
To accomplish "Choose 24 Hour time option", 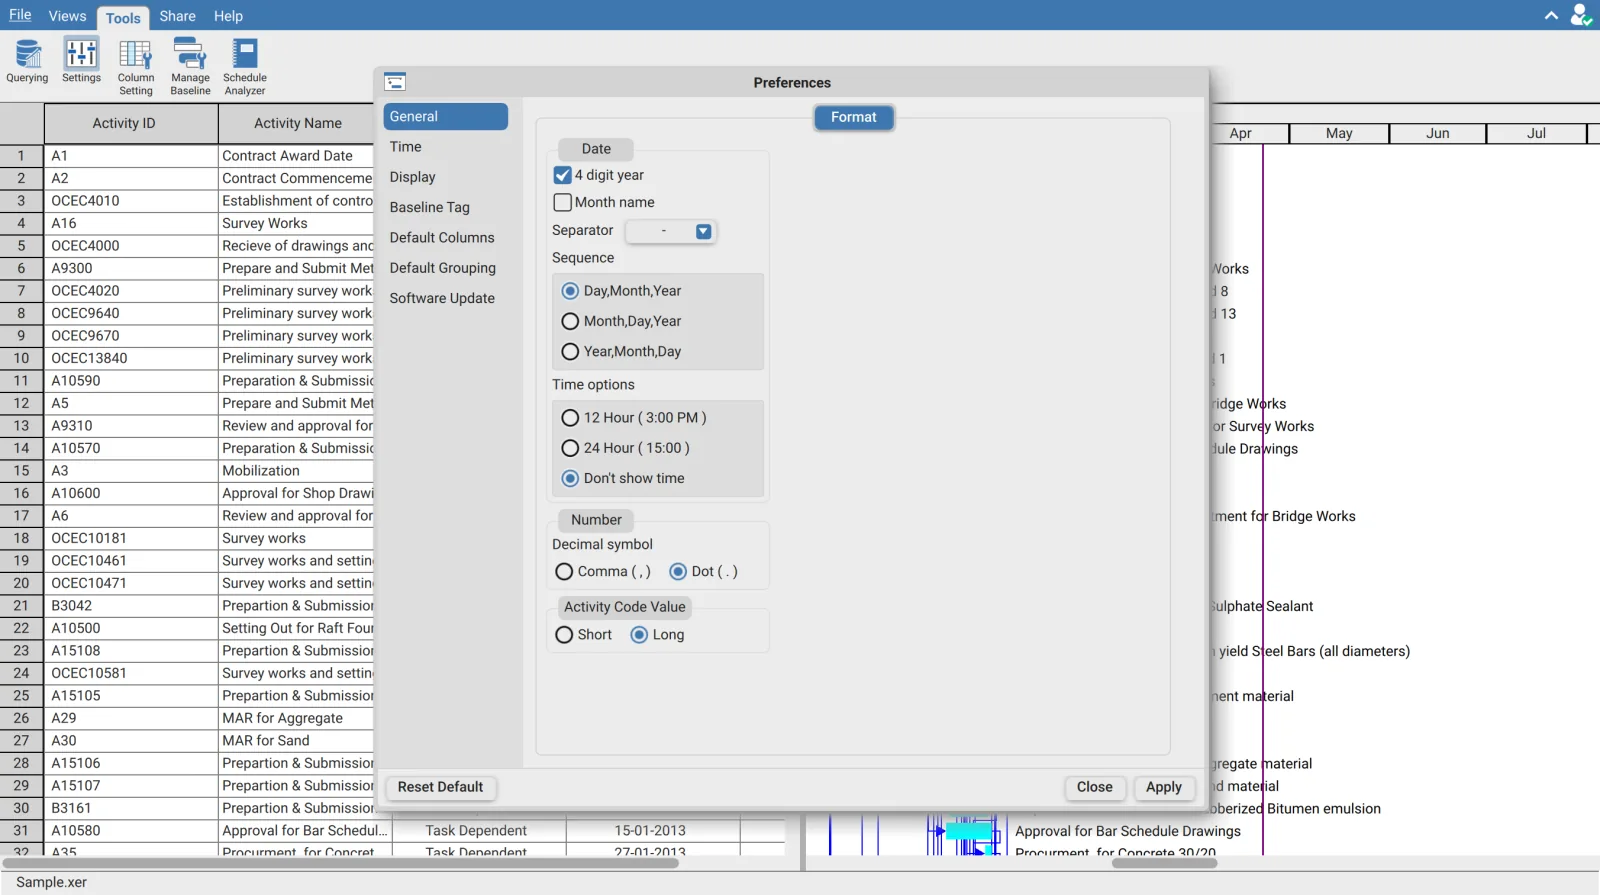I will coord(570,448).
